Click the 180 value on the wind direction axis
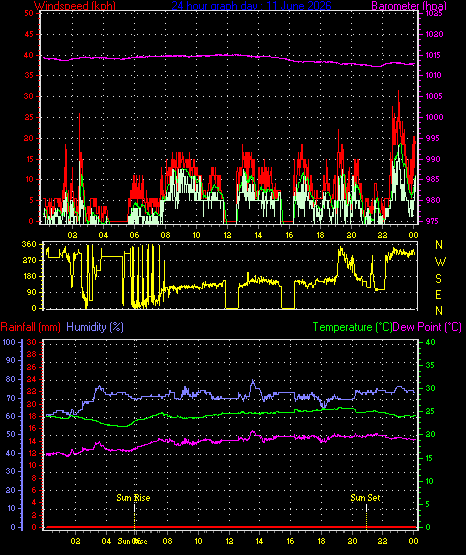The height and width of the screenshot is (555, 466). tap(29, 276)
